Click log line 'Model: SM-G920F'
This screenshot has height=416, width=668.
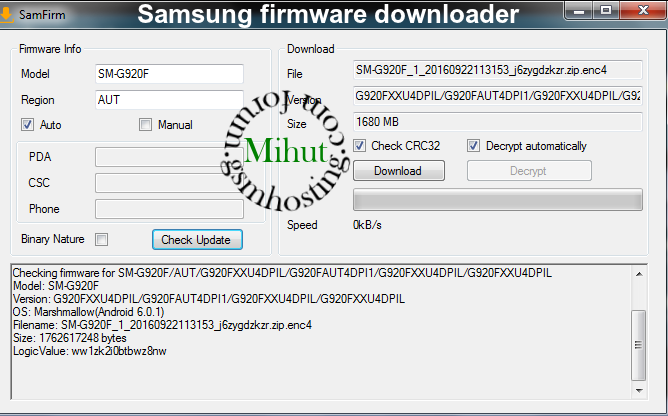click(x=56, y=286)
